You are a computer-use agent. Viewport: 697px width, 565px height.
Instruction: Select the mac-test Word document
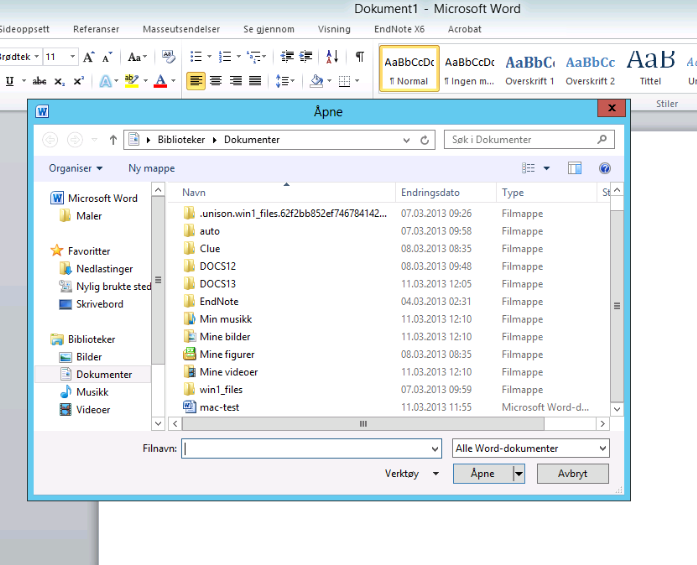click(x=211, y=407)
